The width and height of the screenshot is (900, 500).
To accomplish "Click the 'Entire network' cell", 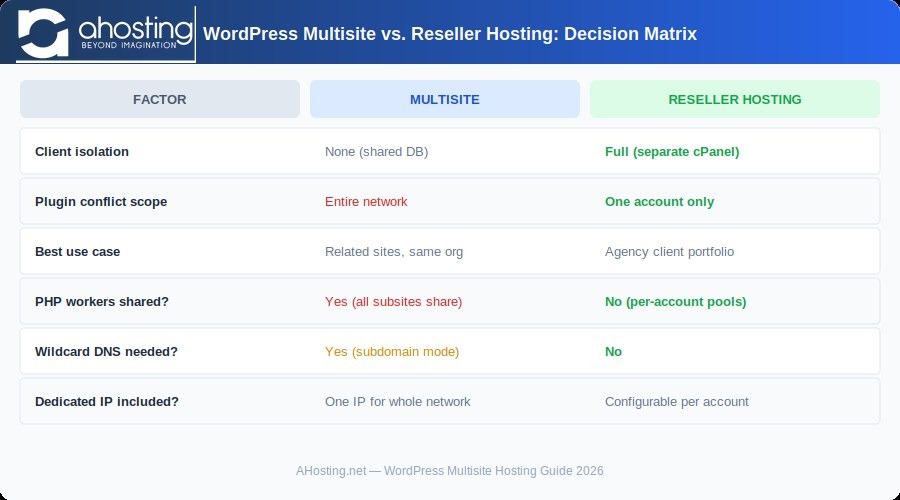I will [x=366, y=201].
